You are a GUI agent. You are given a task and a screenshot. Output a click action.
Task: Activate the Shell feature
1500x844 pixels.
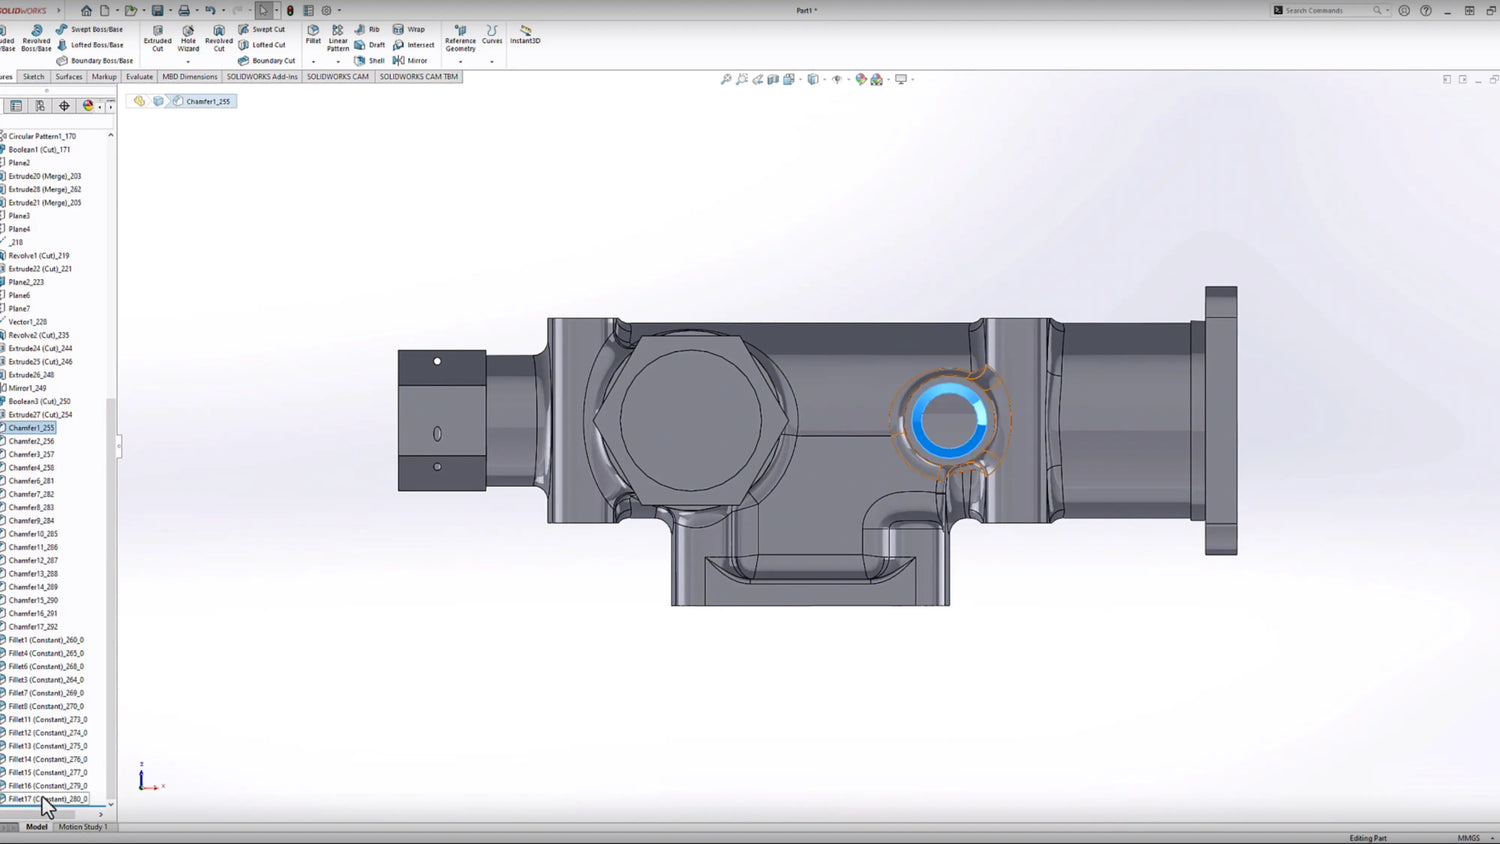[369, 60]
